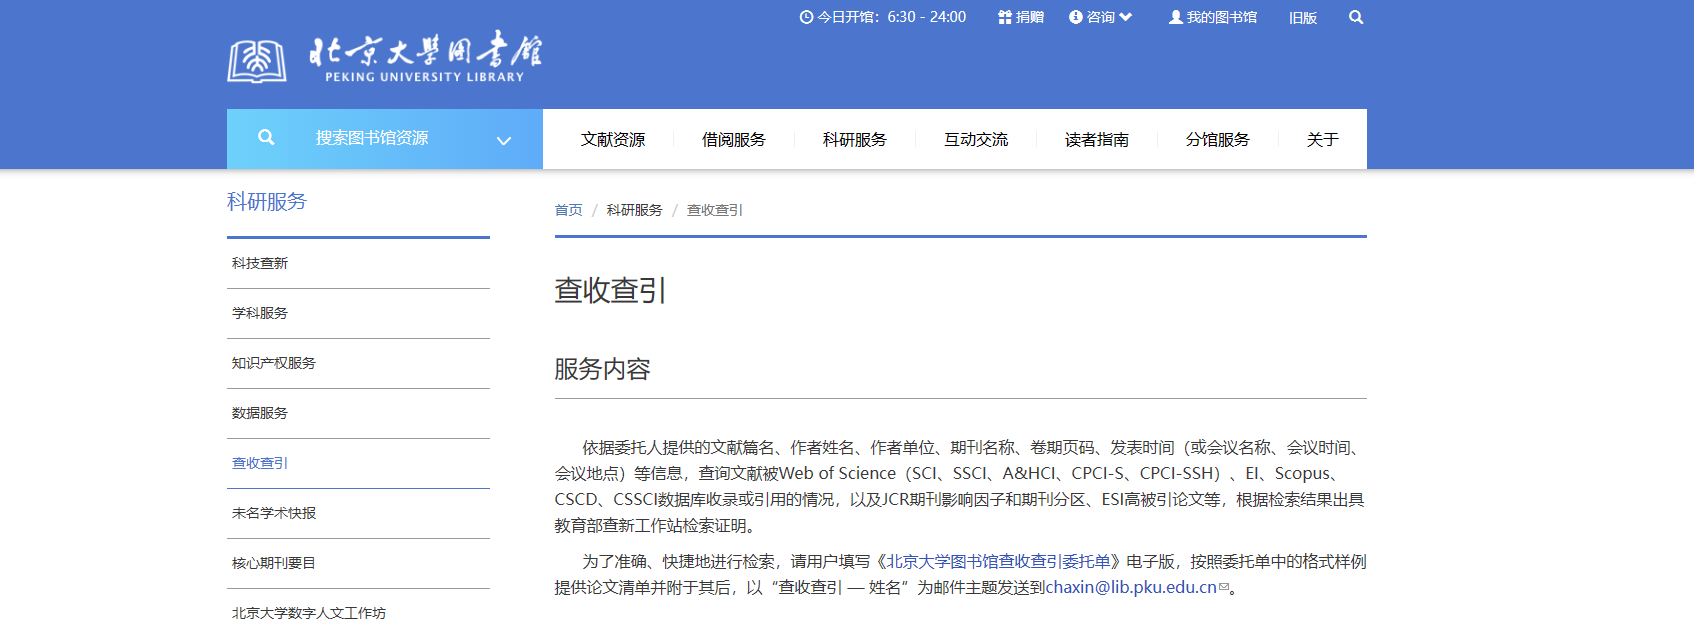
Task: Click the 科研服务 sidebar heading
Action: coord(267,202)
